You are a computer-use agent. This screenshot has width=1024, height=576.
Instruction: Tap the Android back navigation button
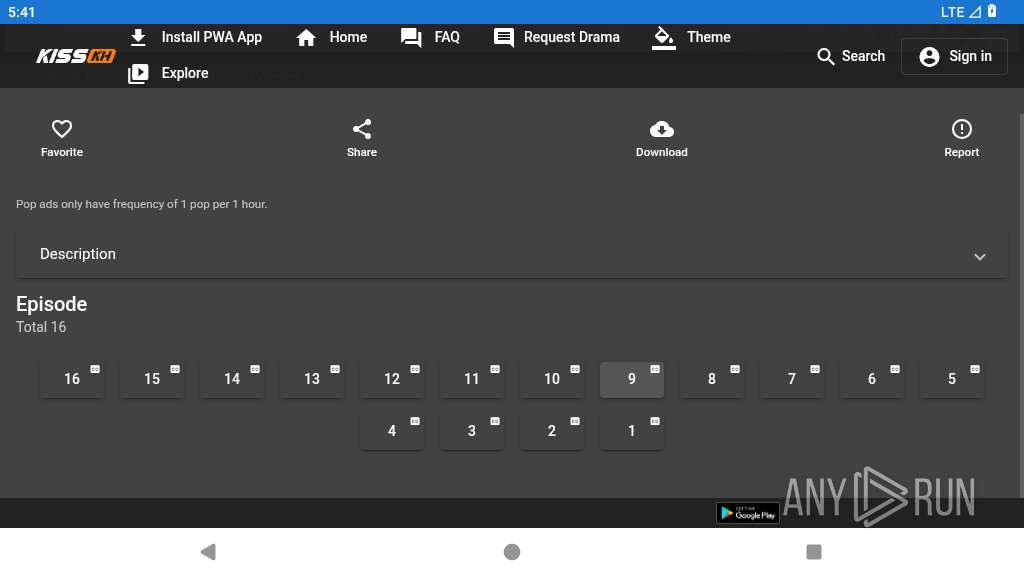coord(208,552)
